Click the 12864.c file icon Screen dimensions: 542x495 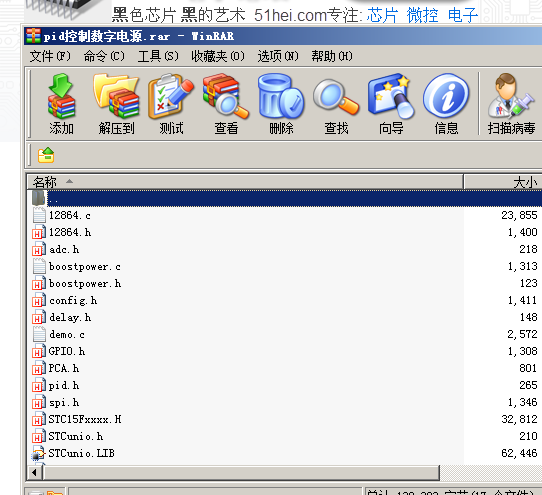(39, 215)
